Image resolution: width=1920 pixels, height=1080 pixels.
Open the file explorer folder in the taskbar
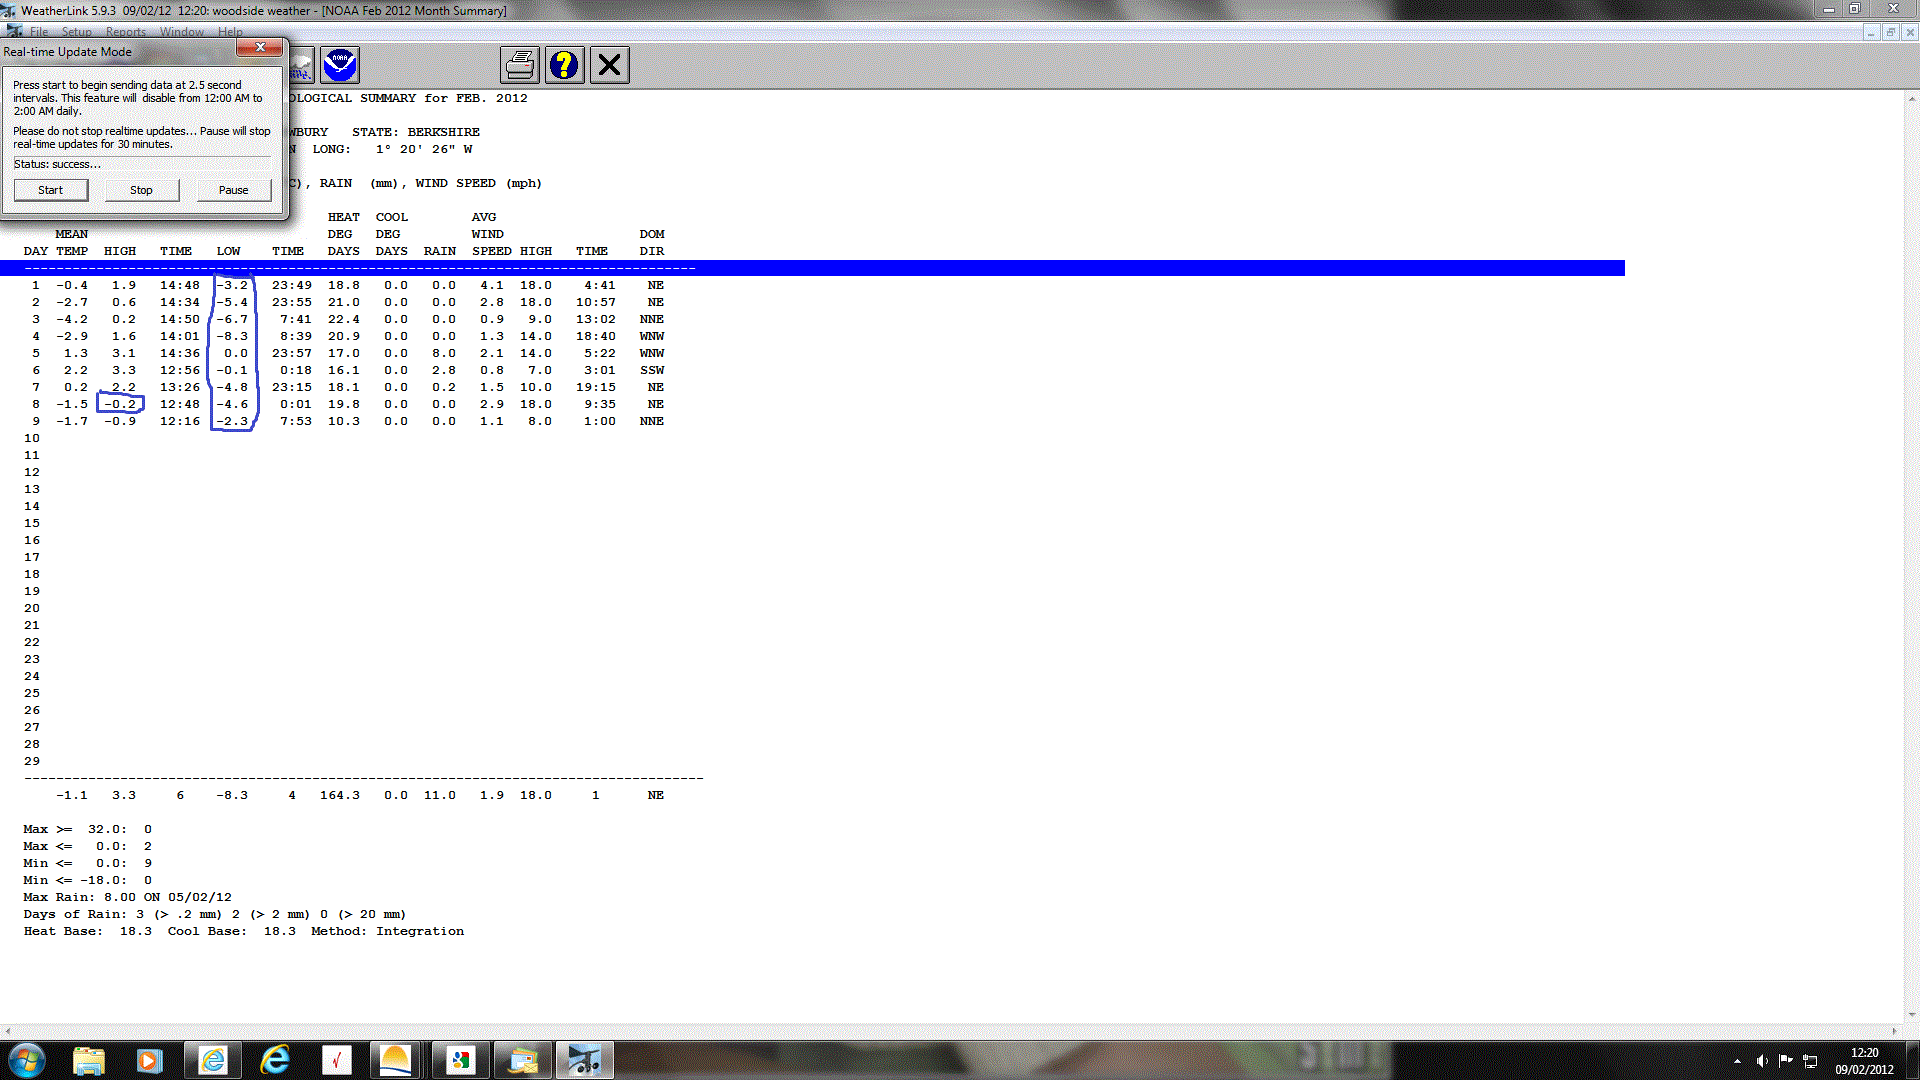(x=89, y=1060)
